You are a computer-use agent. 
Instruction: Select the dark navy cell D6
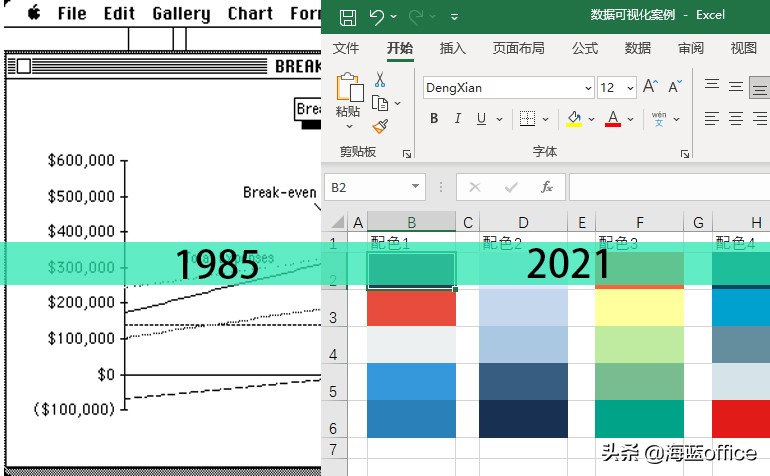pyautogui.click(x=523, y=419)
